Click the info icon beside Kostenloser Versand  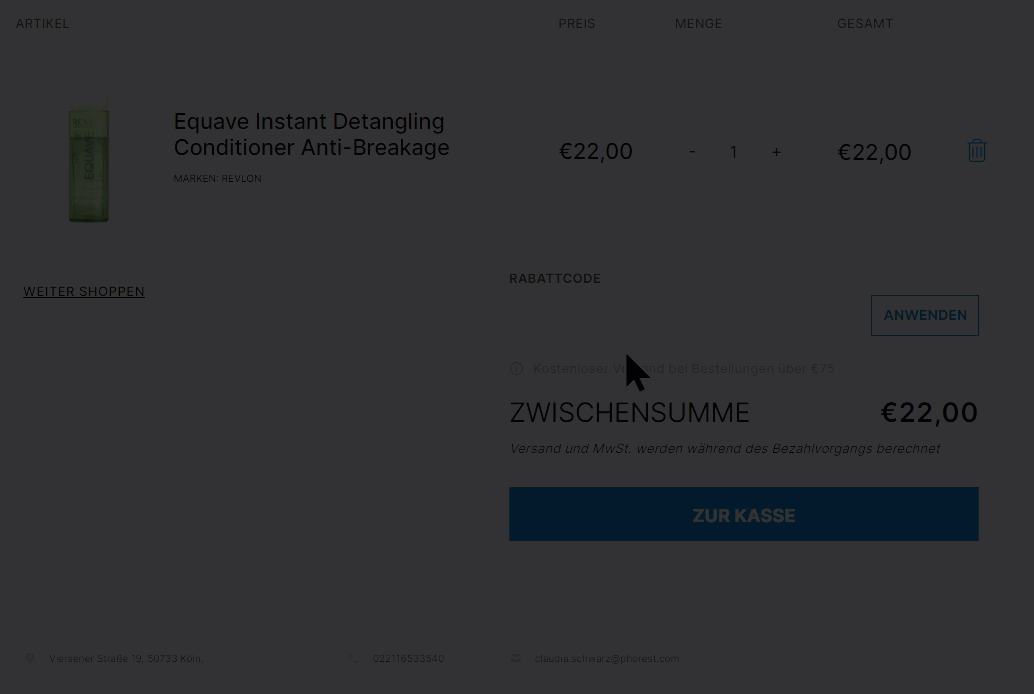pyautogui.click(x=516, y=369)
